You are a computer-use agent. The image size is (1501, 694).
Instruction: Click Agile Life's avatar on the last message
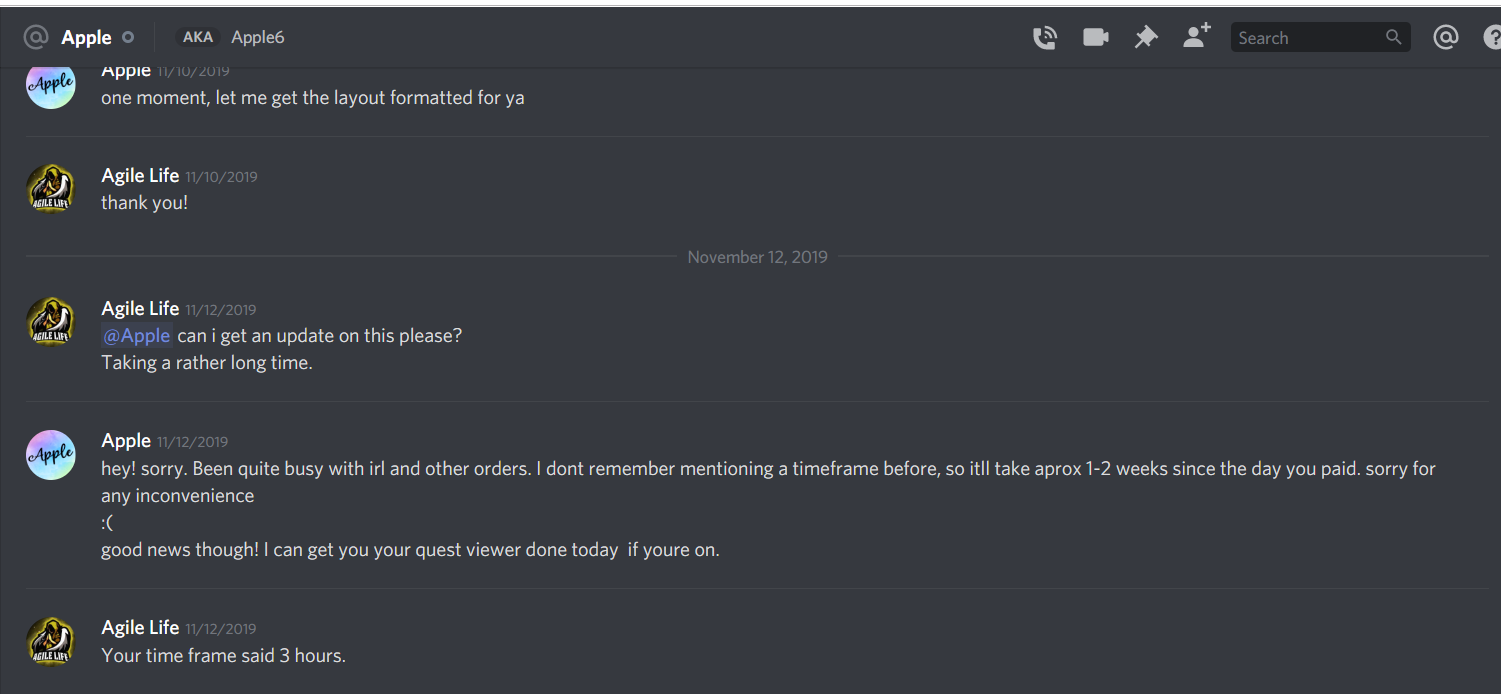tap(51, 642)
